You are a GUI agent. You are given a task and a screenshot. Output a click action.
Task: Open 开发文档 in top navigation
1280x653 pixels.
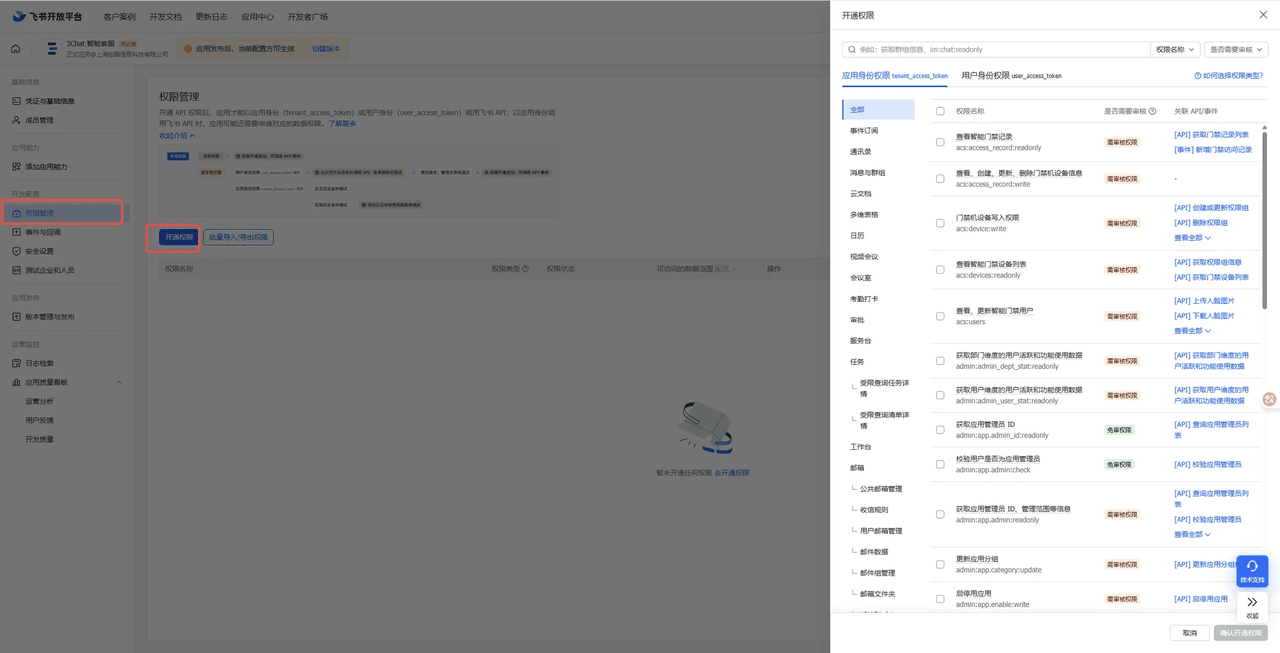tap(166, 17)
